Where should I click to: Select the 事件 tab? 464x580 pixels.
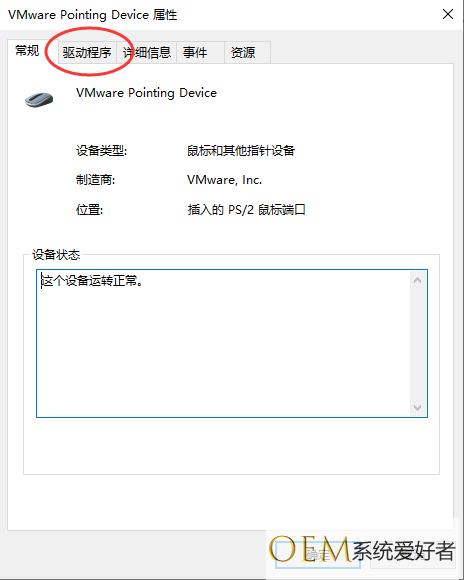200,53
